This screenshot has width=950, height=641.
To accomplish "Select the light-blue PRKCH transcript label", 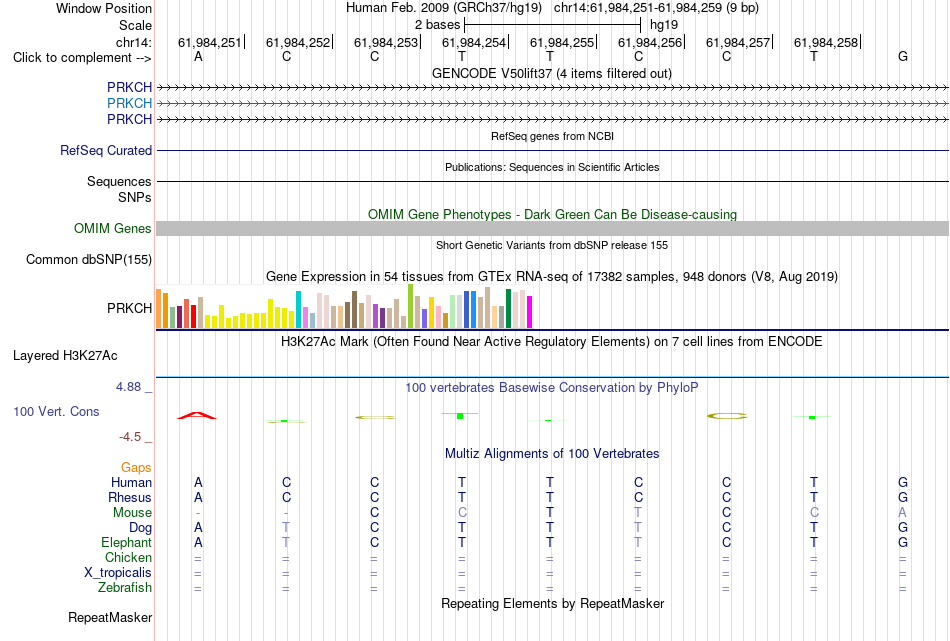I will [x=129, y=104].
